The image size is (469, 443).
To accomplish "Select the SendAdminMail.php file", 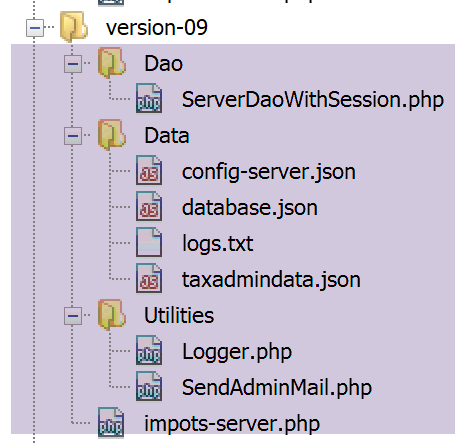I will click(x=277, y=388).
